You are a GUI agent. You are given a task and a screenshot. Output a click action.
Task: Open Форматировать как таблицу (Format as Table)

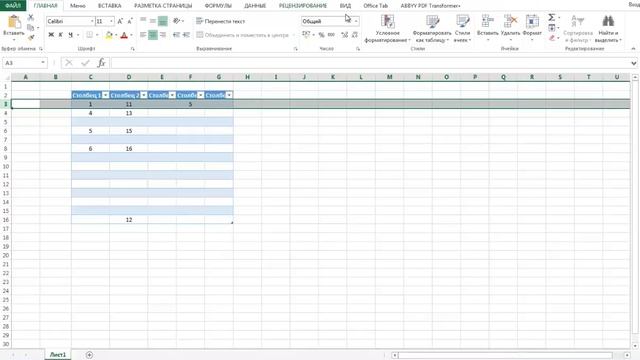[432, 29]
